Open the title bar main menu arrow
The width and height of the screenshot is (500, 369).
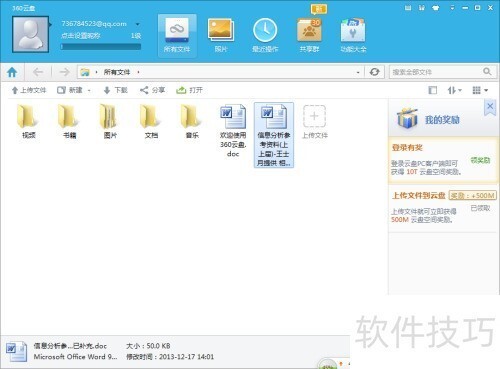[x=452, y=8]
